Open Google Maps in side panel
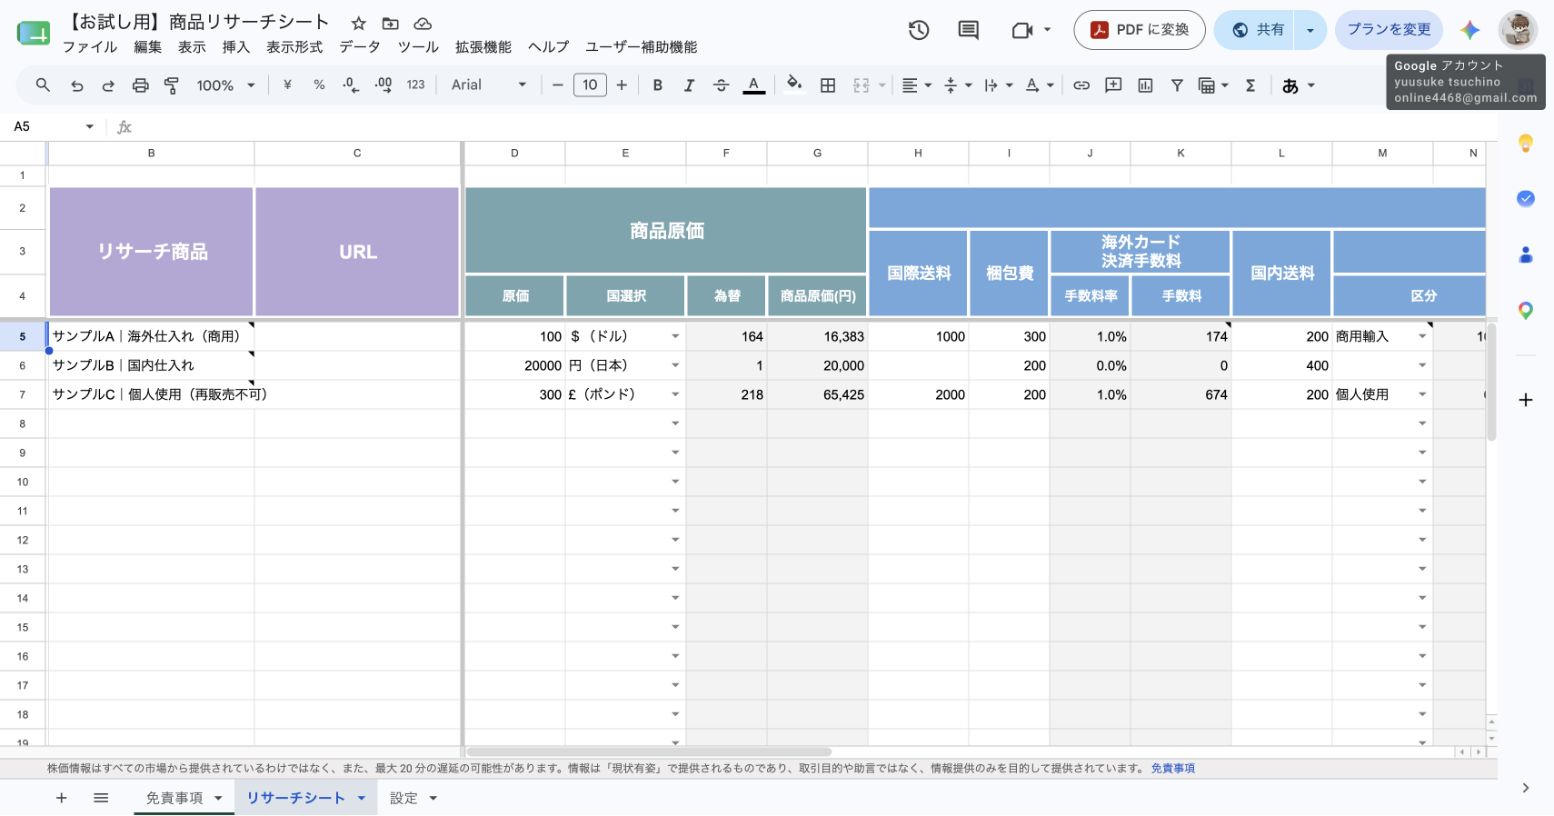The image size is (1554, 816). (x=1525, y=311)
